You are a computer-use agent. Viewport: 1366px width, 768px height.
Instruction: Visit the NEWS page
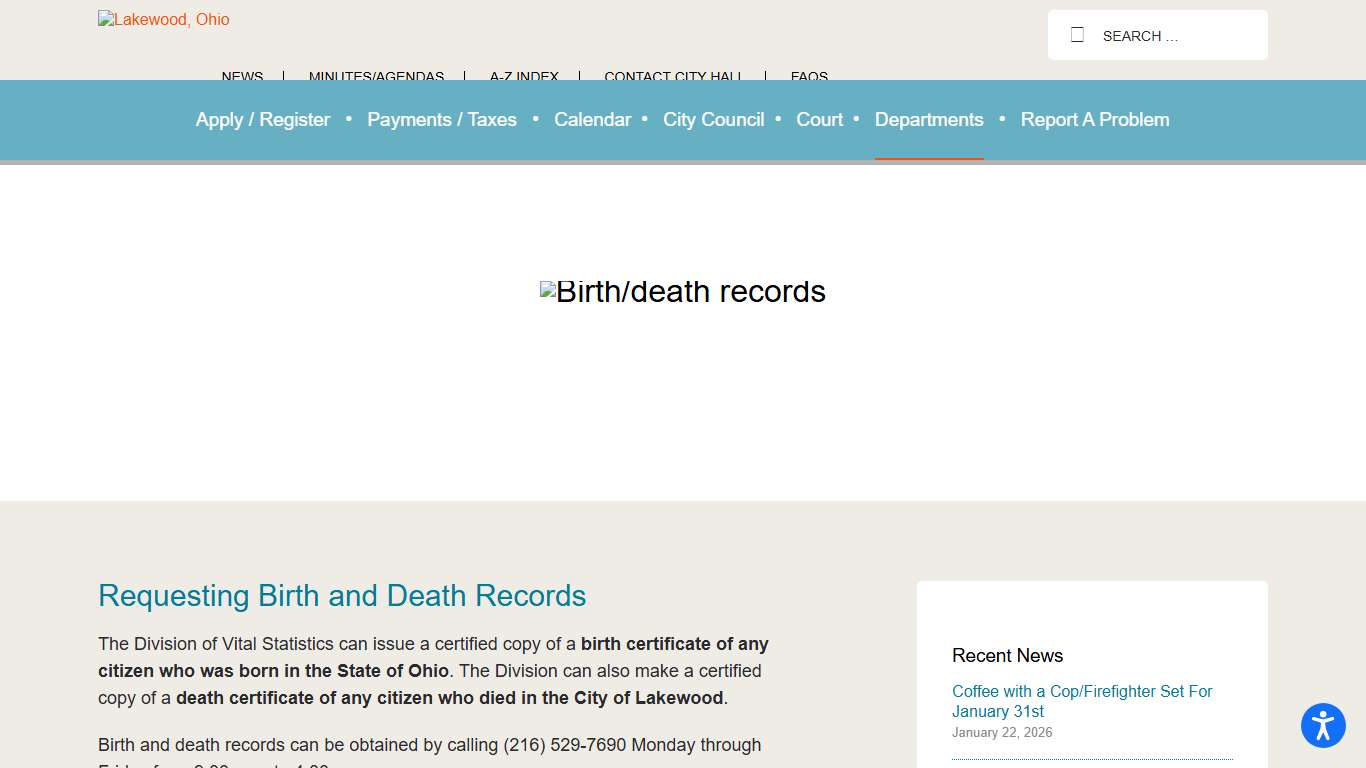241,77
